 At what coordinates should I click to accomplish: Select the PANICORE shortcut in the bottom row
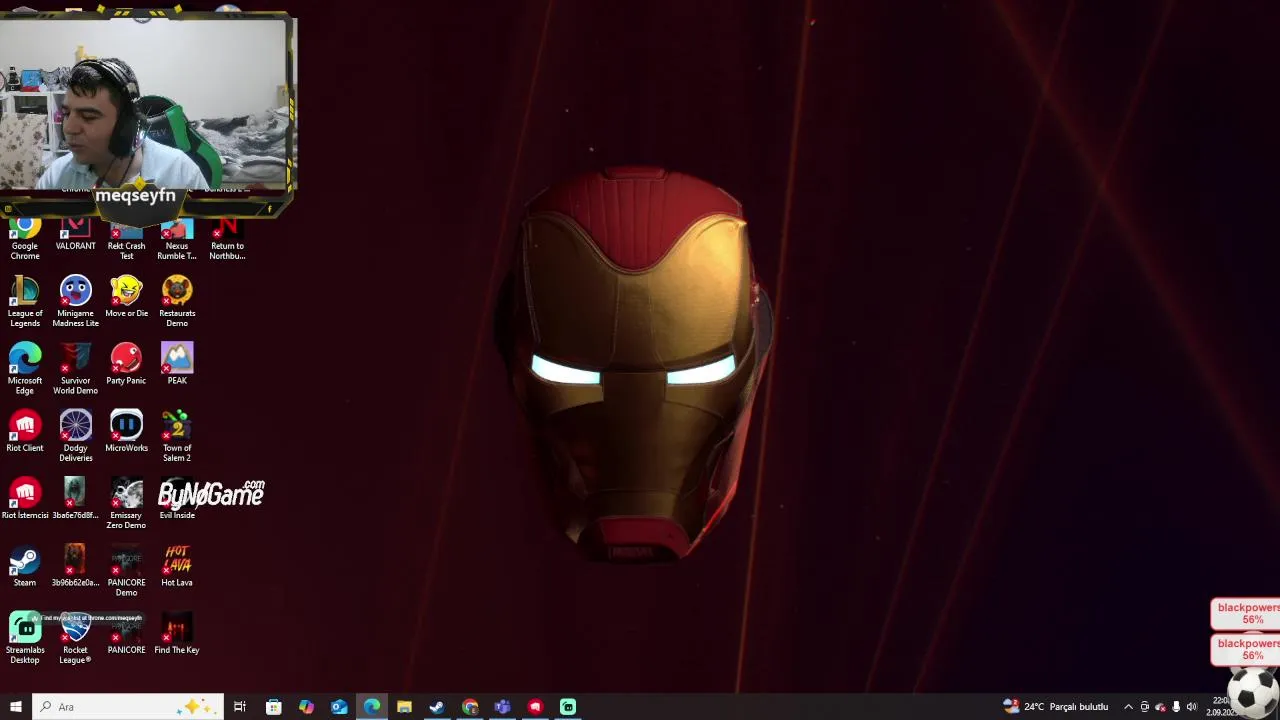(x=126, y=633)
